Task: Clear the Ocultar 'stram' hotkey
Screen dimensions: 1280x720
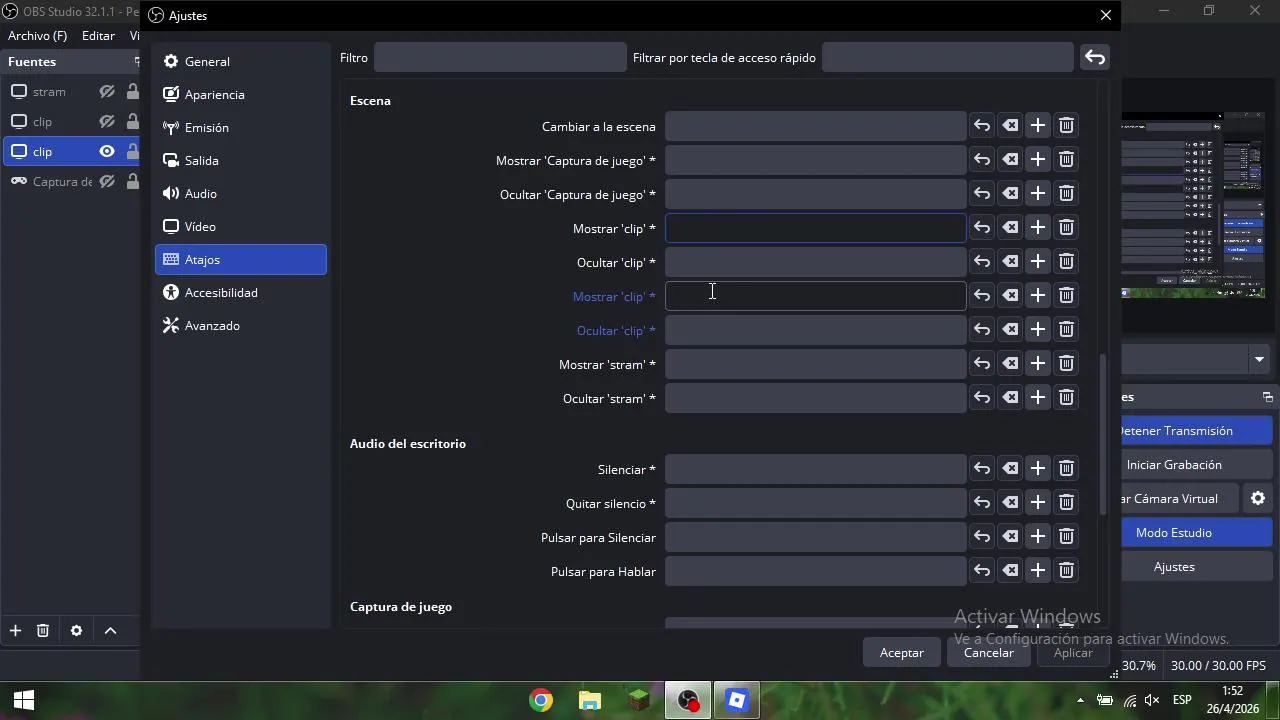Action: click(1010, 398)
